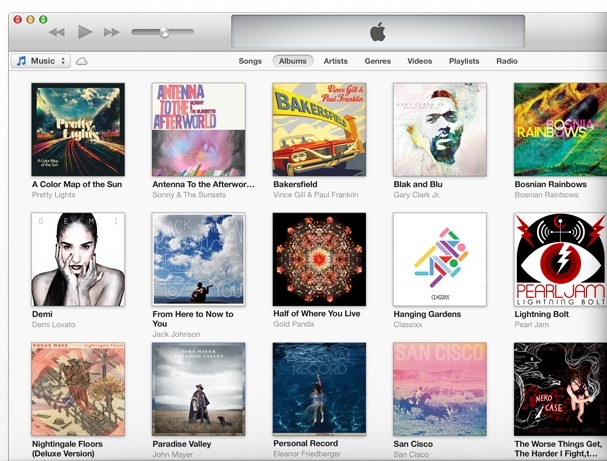Select the Bakersfield album artwork

coord(319,129)
